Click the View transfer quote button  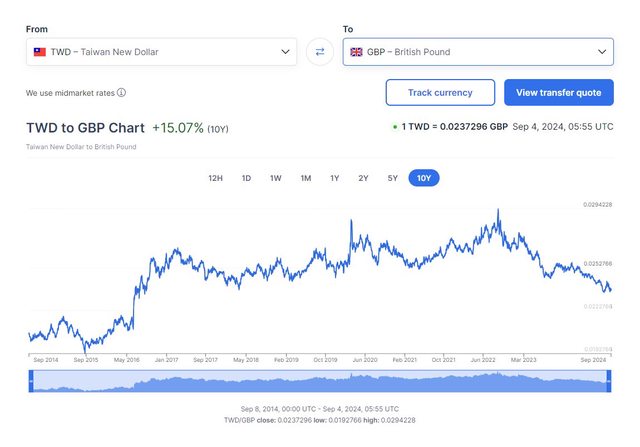[558, 93]
